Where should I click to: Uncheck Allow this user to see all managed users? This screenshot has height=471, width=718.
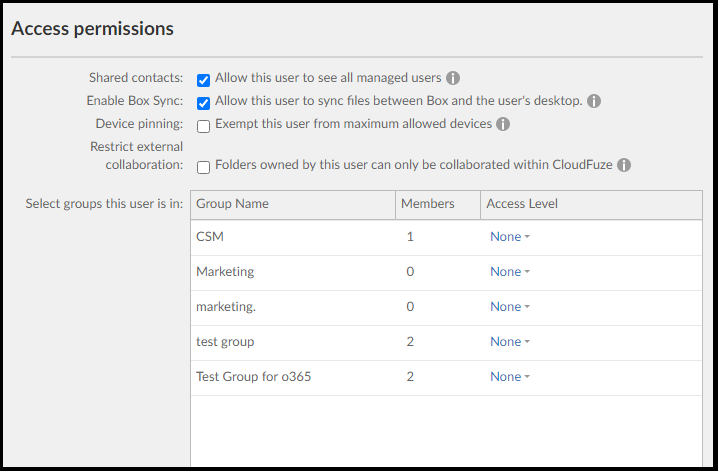[203, 80]
